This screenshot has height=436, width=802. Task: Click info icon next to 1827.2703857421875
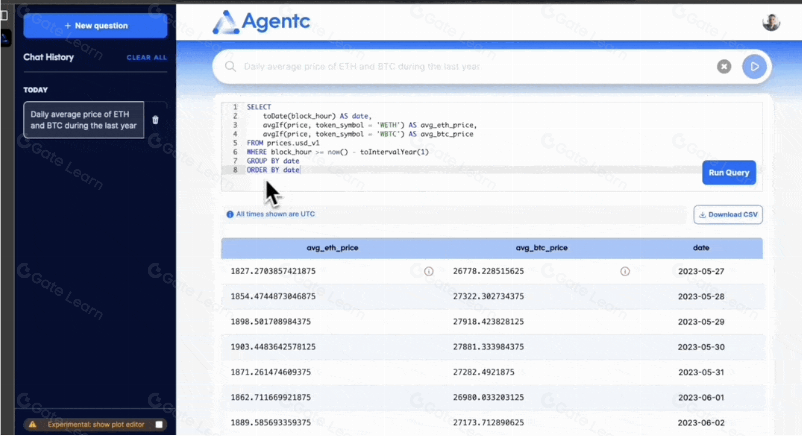[429, 271]
